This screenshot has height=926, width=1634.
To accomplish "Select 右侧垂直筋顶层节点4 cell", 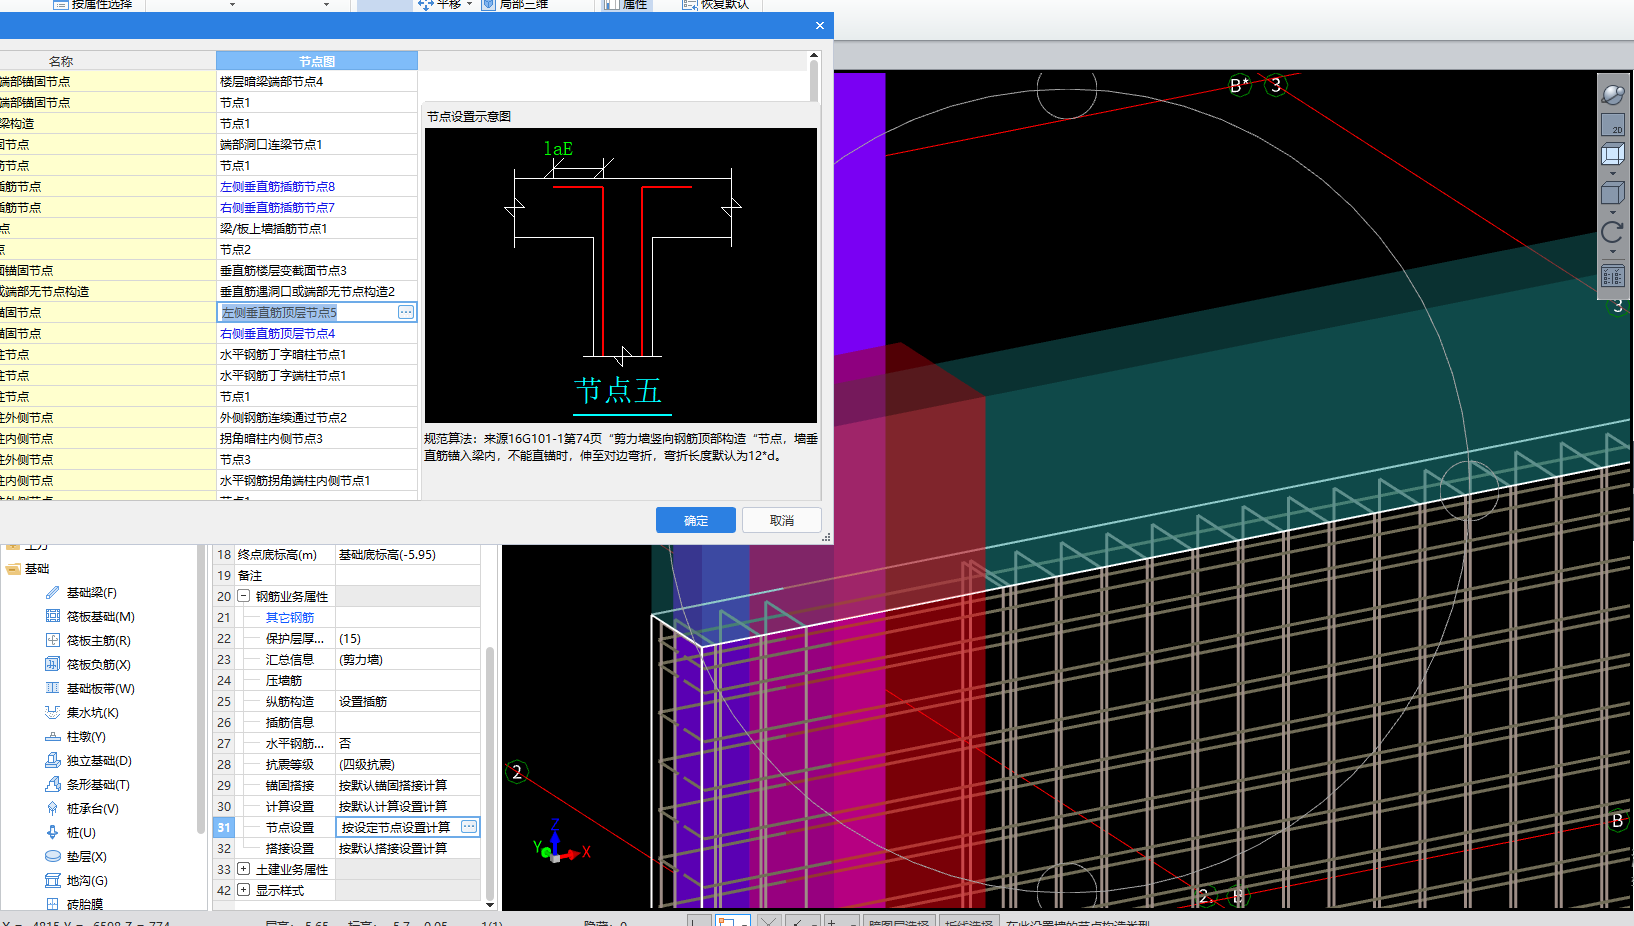I will [x=317, y=334].
